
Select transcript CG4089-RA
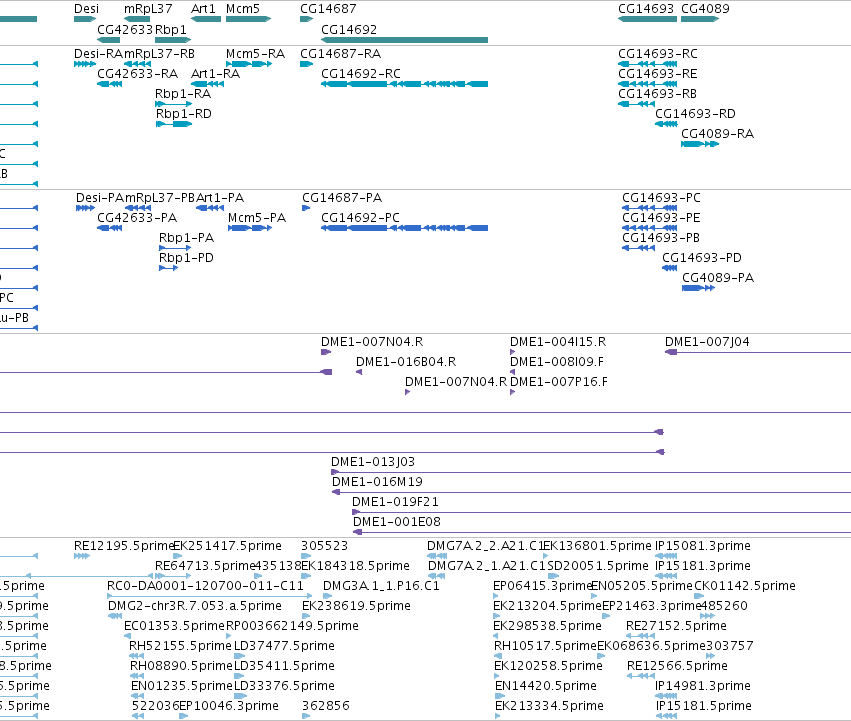click(700, 144)
